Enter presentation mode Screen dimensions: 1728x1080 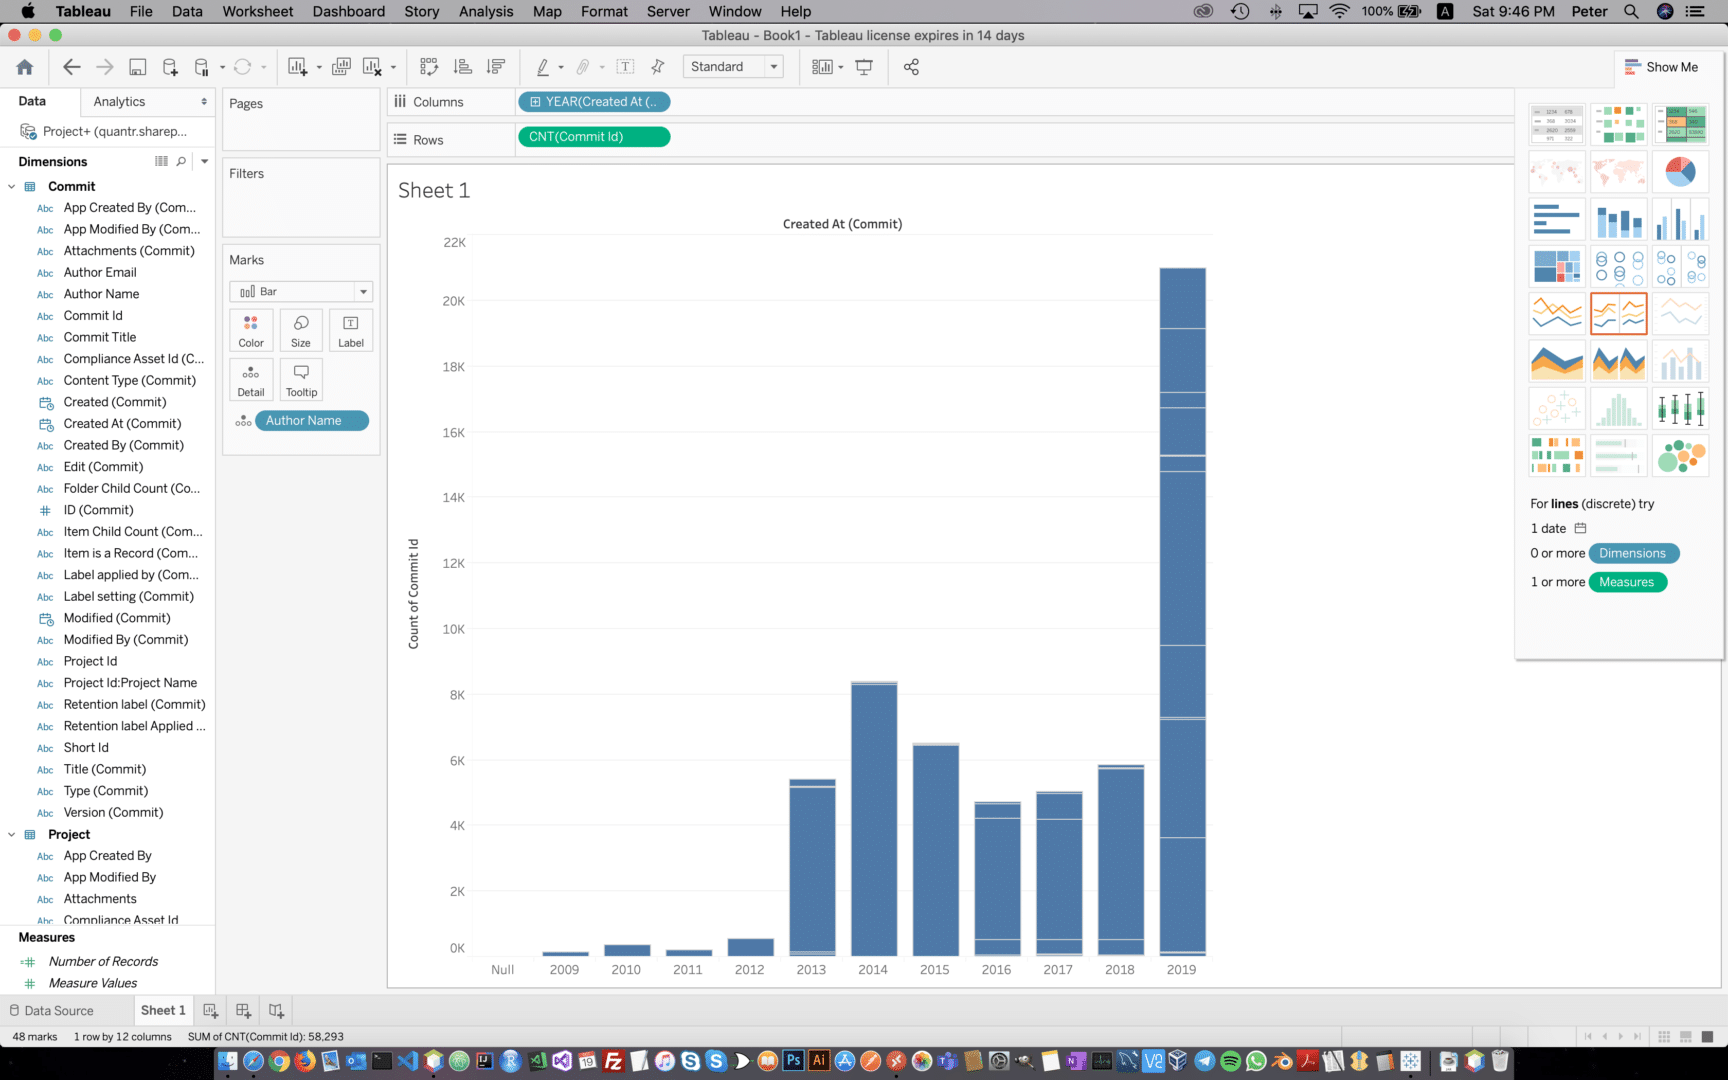click(x=864, y=66)
